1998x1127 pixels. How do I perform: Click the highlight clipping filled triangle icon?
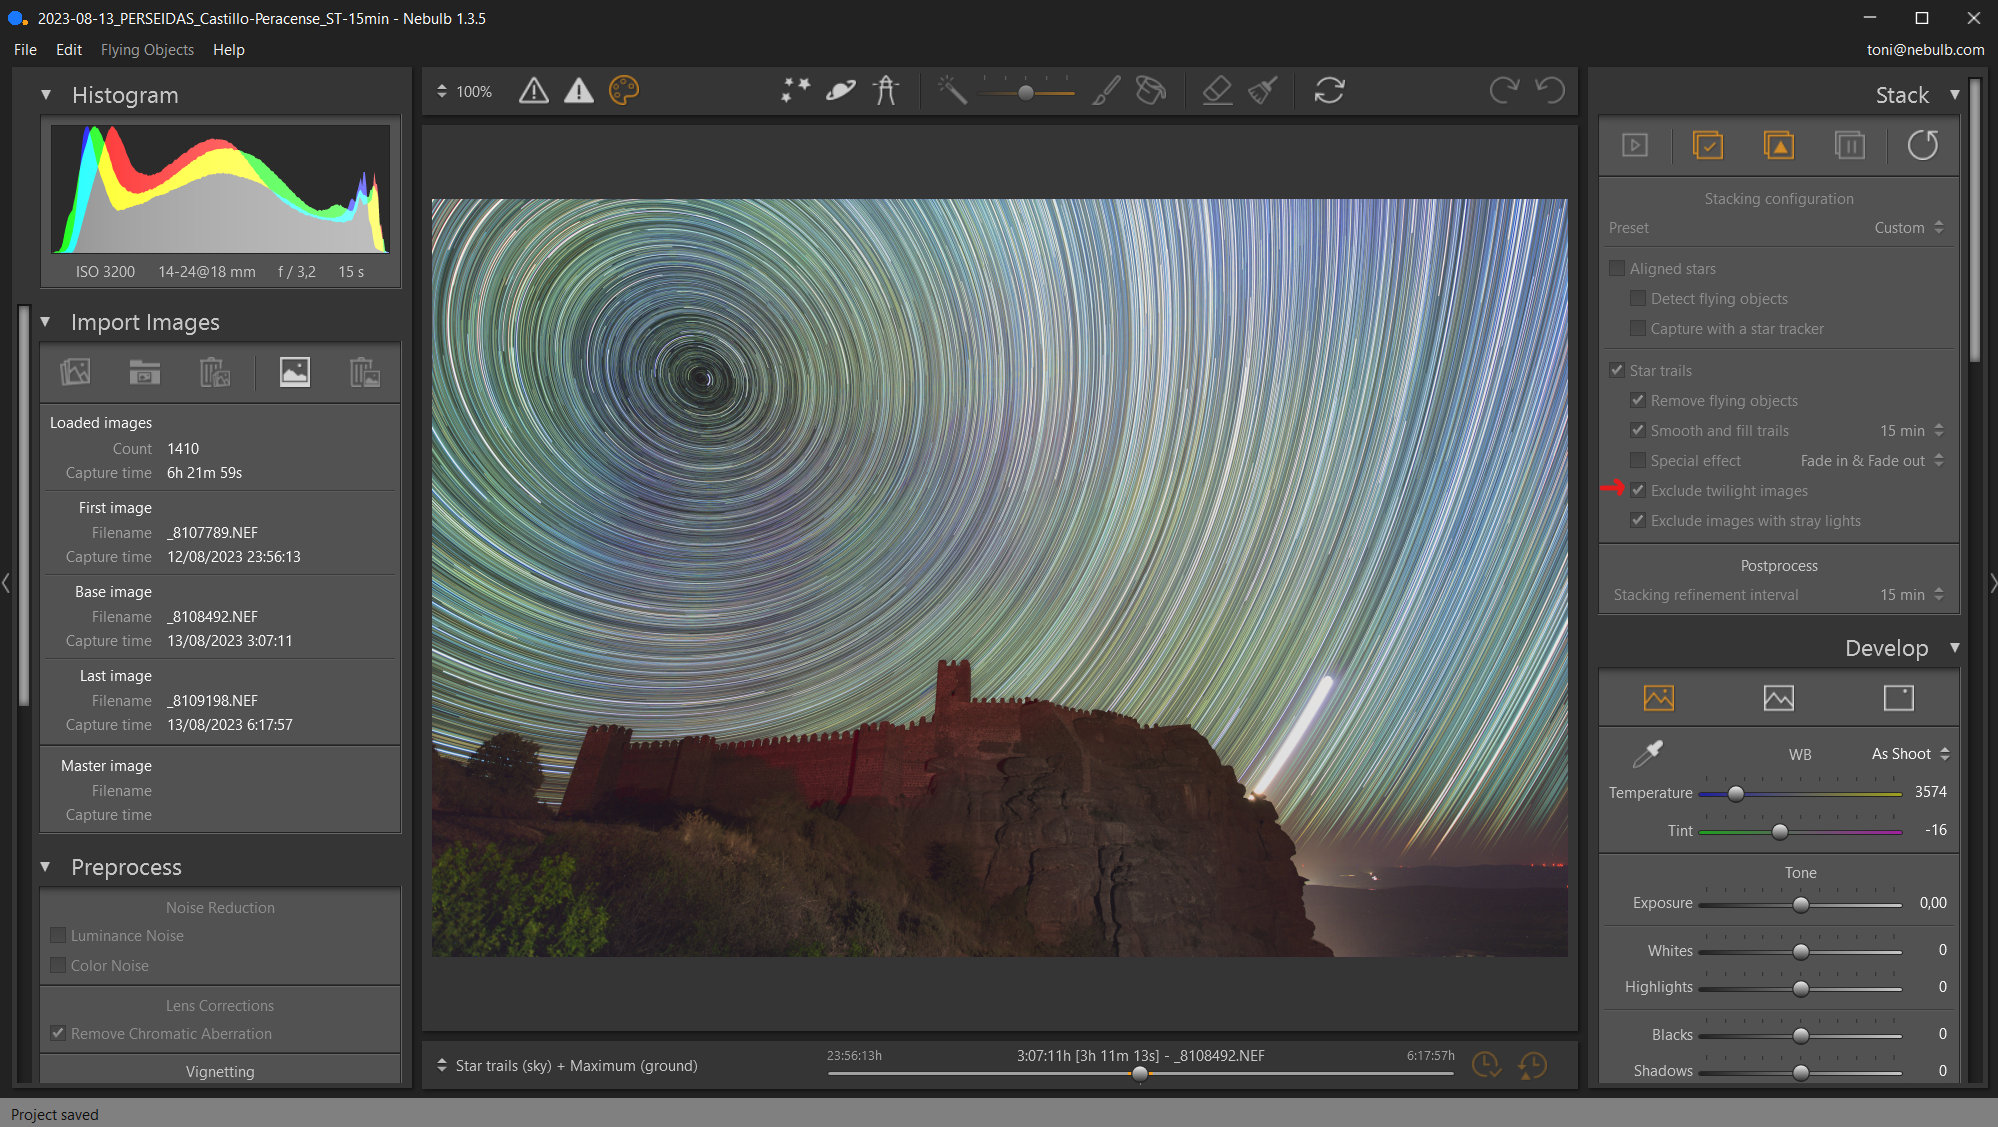(x=579, y=91)
